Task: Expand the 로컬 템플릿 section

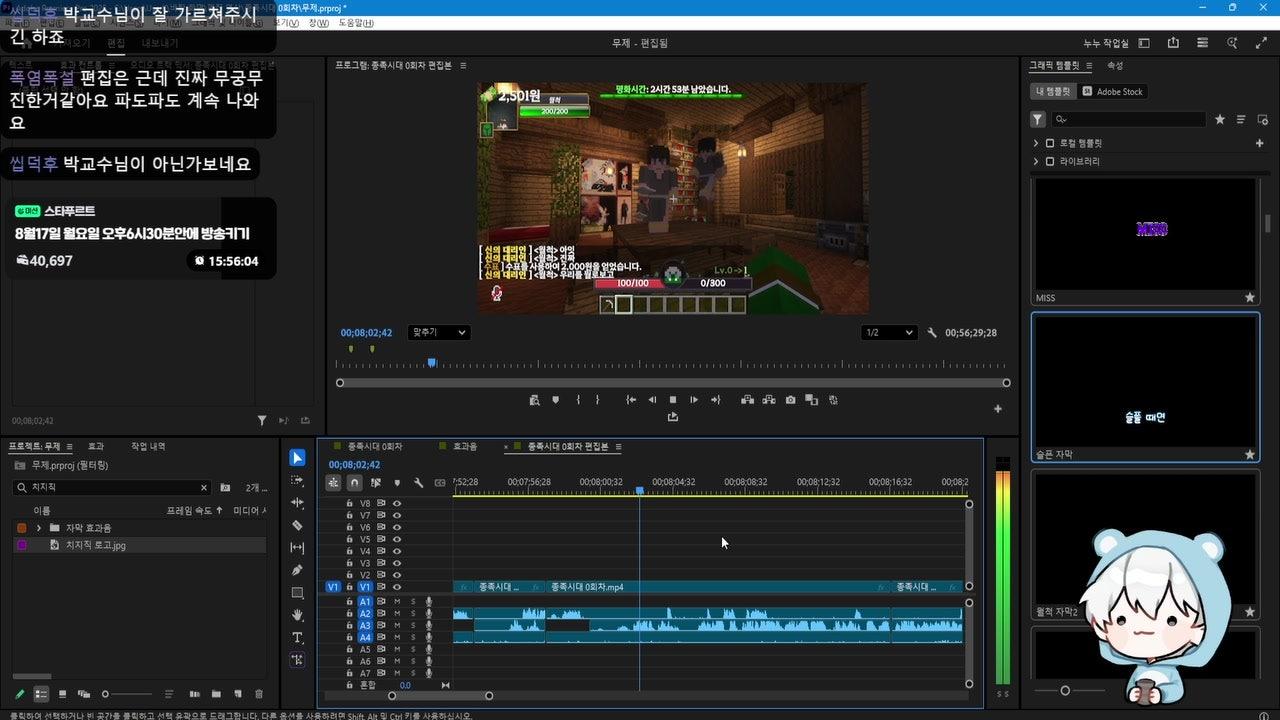Action: [x=1036, y=143]
